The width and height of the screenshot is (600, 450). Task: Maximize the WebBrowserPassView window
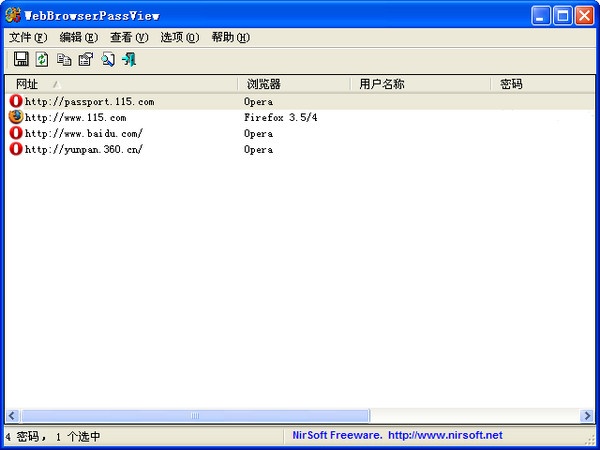pyautogui.click(x=562, y=16)
